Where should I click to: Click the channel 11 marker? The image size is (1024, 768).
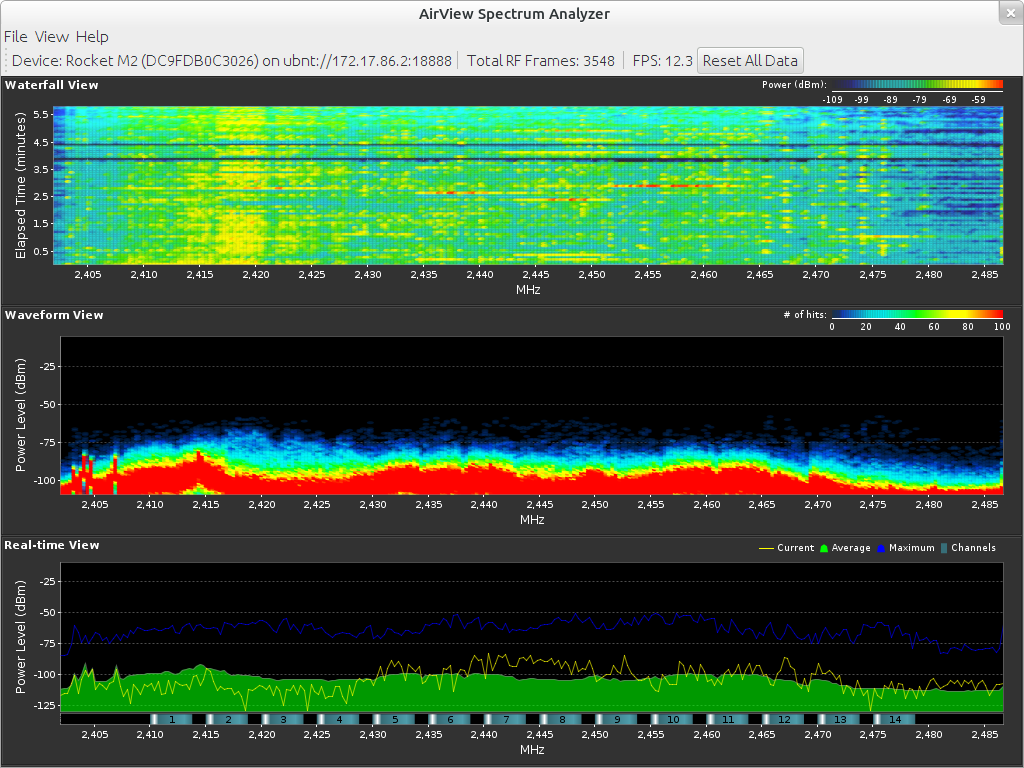click(728, 719)
